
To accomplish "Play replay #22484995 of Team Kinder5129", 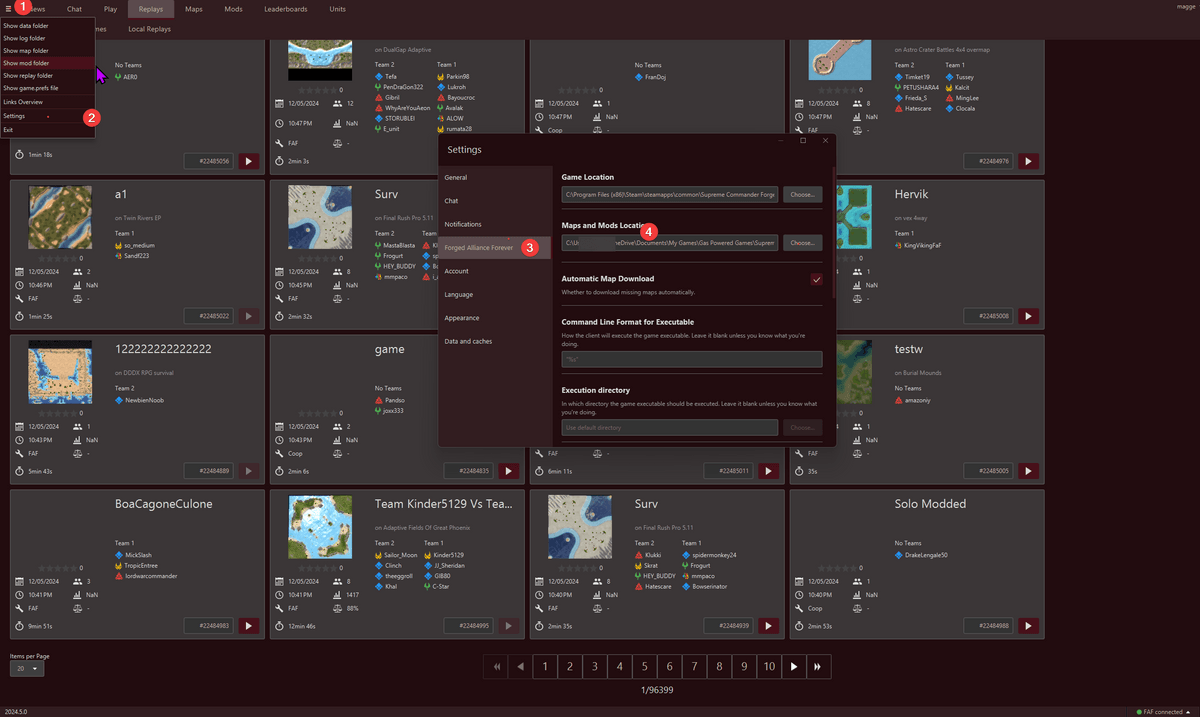I will click(x=508, y=626).
